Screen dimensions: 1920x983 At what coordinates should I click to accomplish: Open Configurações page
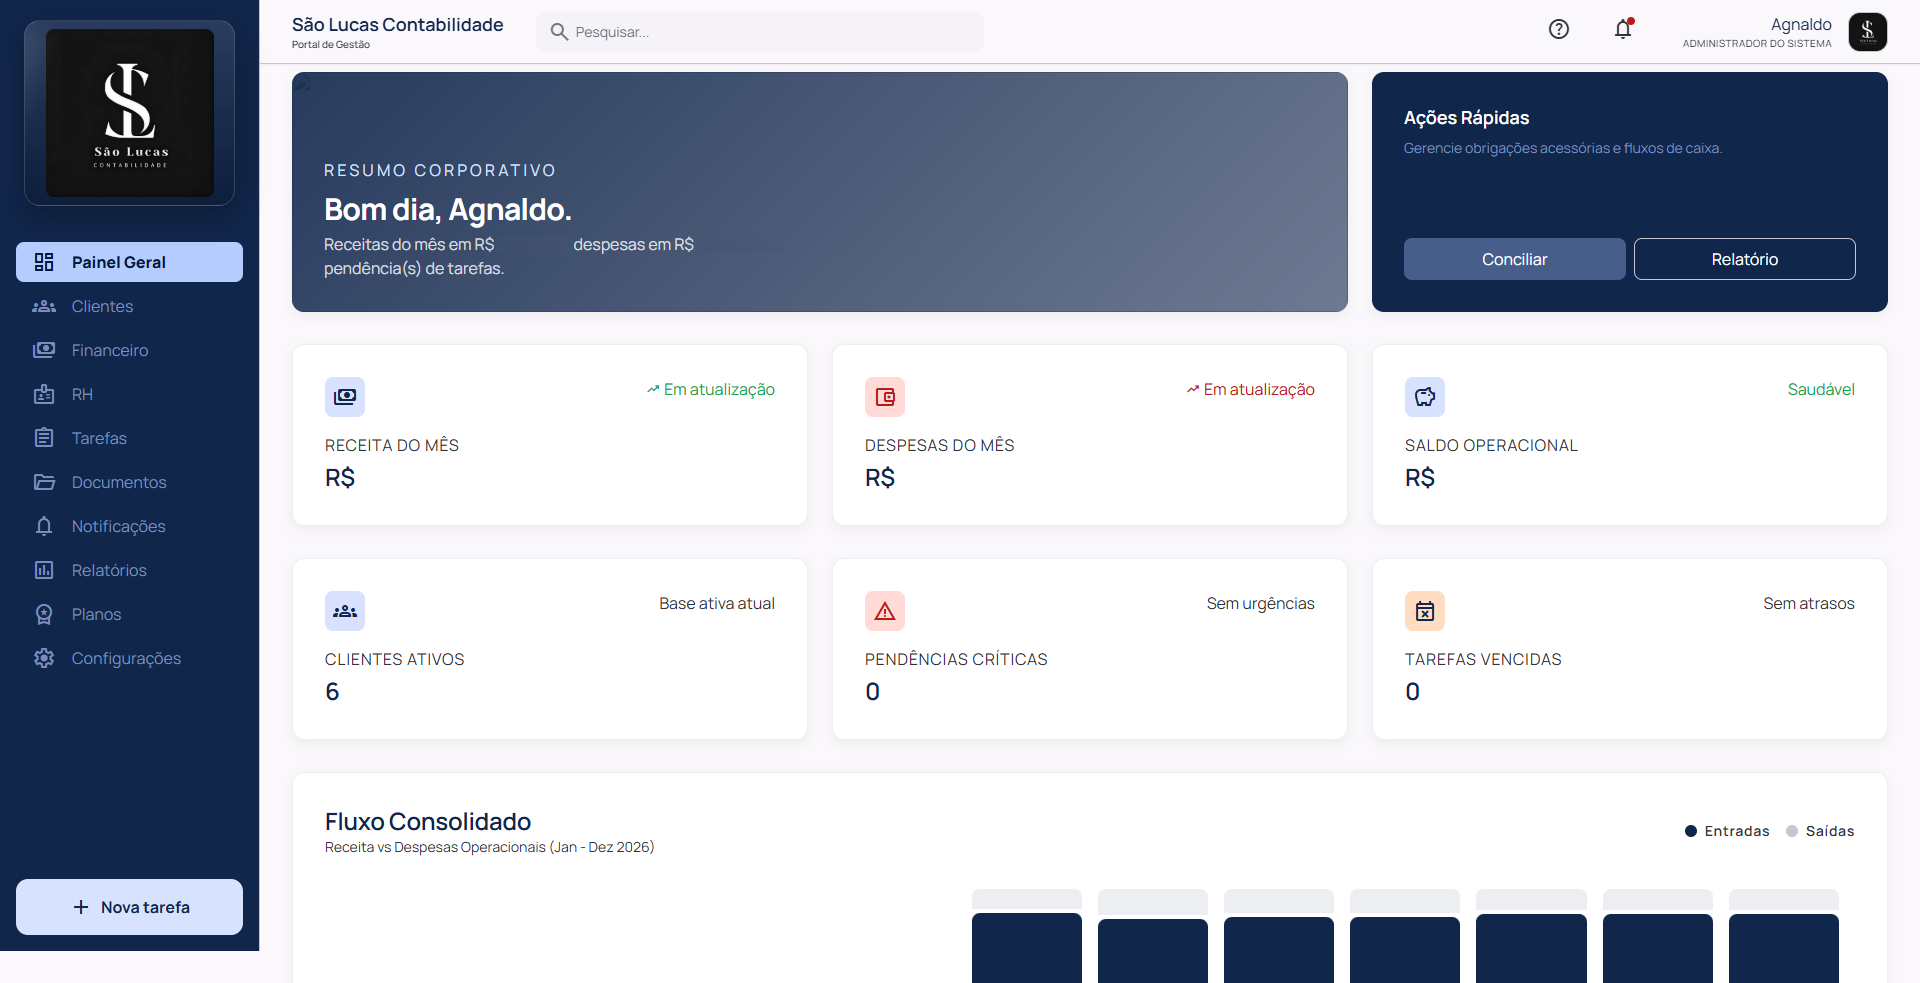pos(129,658)
